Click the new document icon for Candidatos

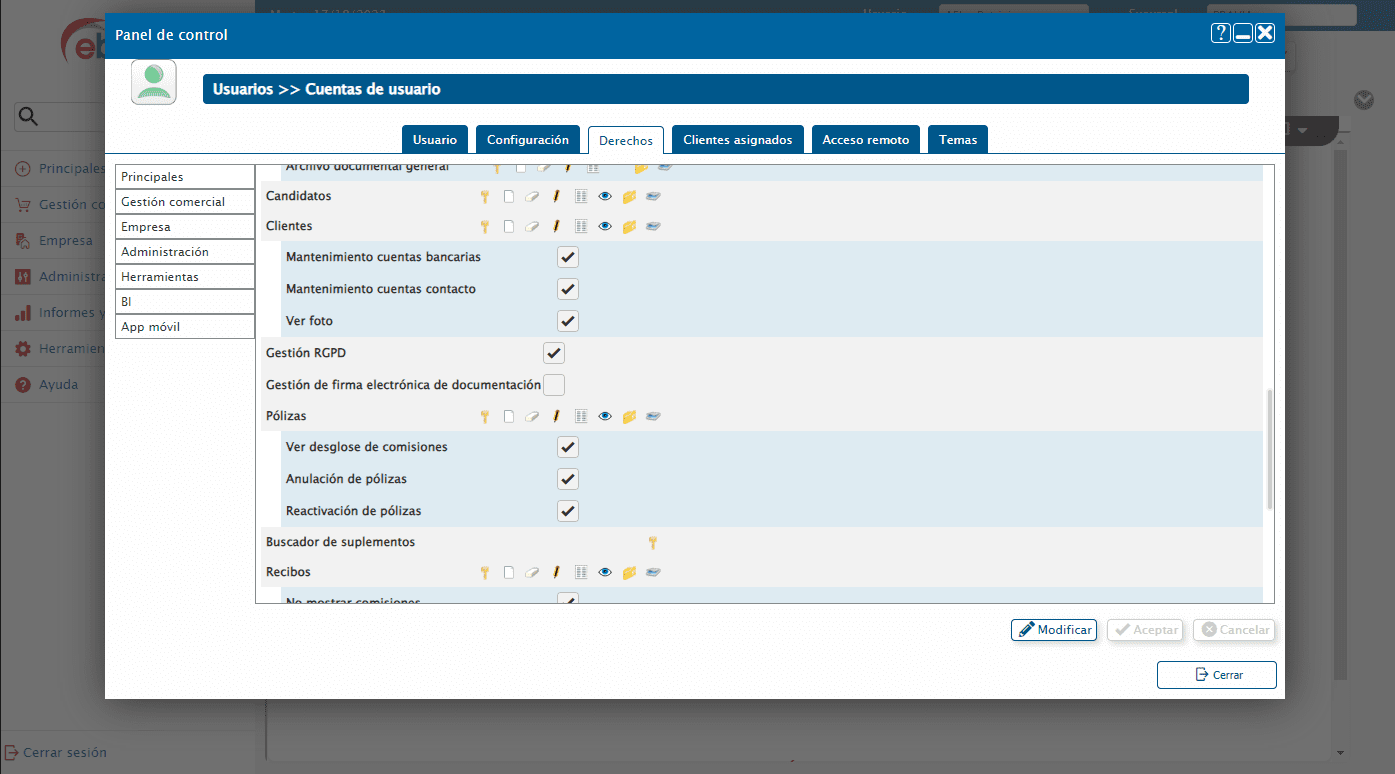509,197
